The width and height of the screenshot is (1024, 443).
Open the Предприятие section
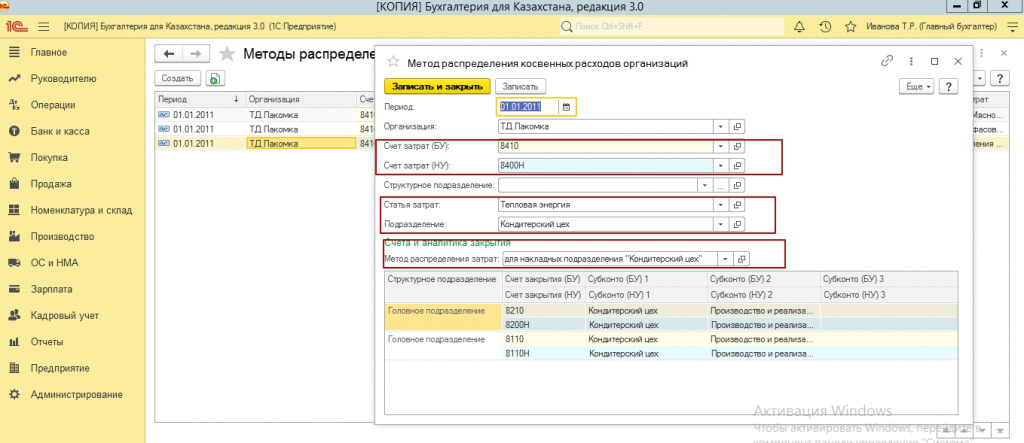pyautogui.click(x=59, y=368)
